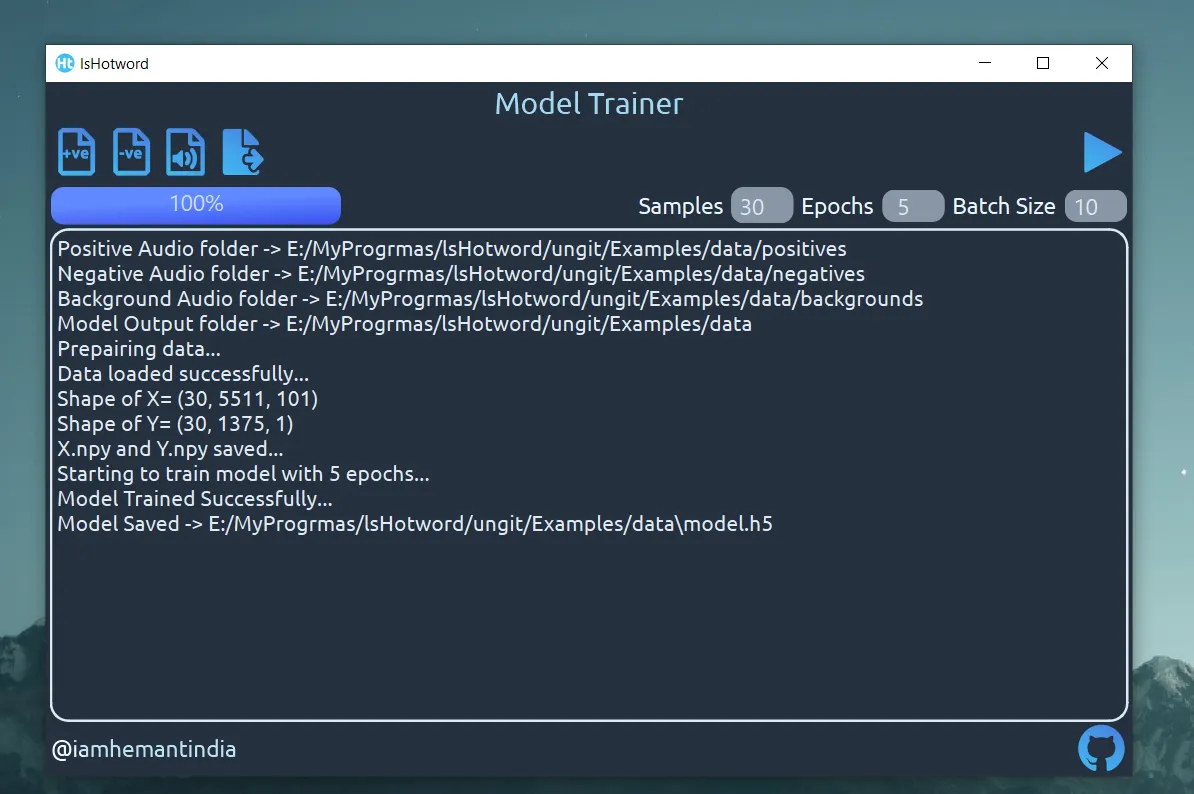Screen dimensions: 1194x794
Task: Start training with the blue play button
Action: [1102, 152]
